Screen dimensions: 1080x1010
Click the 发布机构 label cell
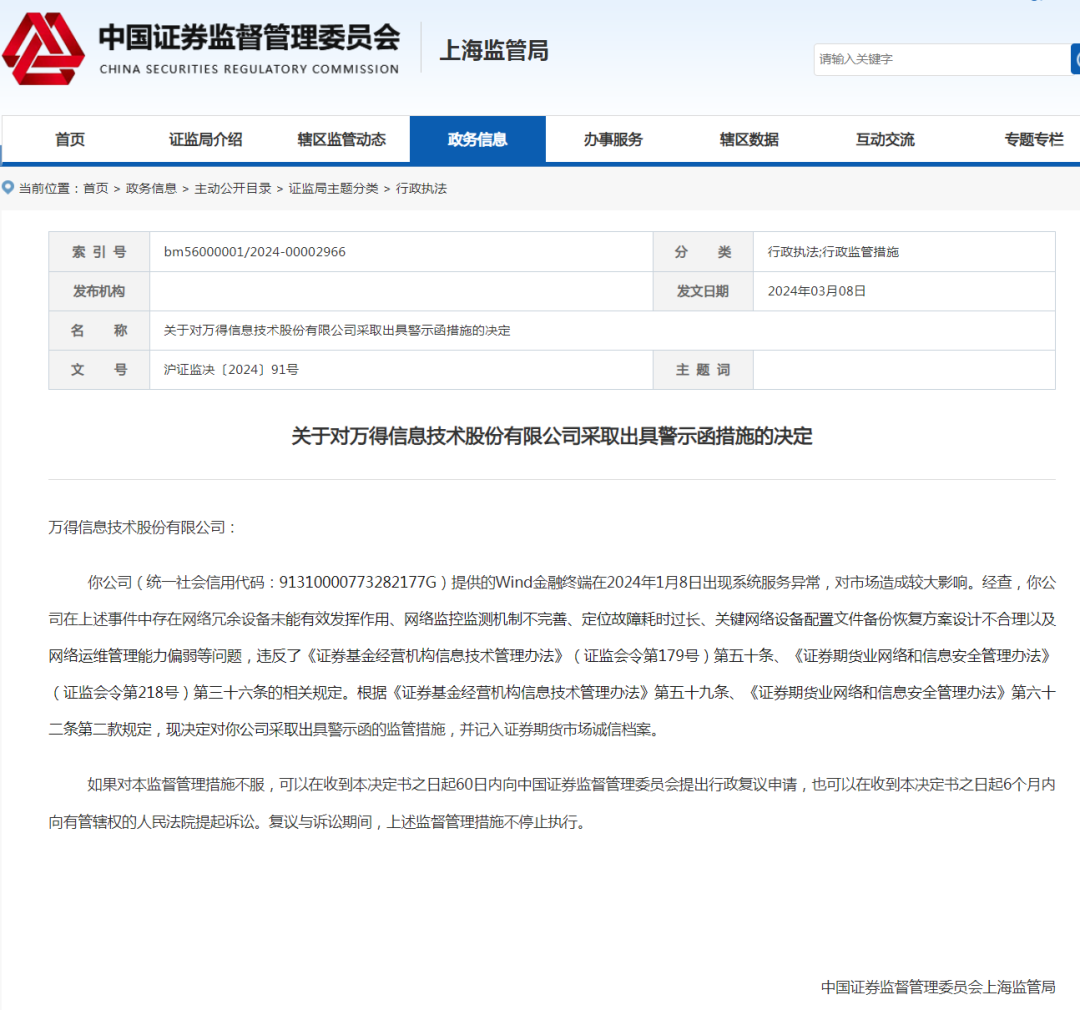pos(99,291)
